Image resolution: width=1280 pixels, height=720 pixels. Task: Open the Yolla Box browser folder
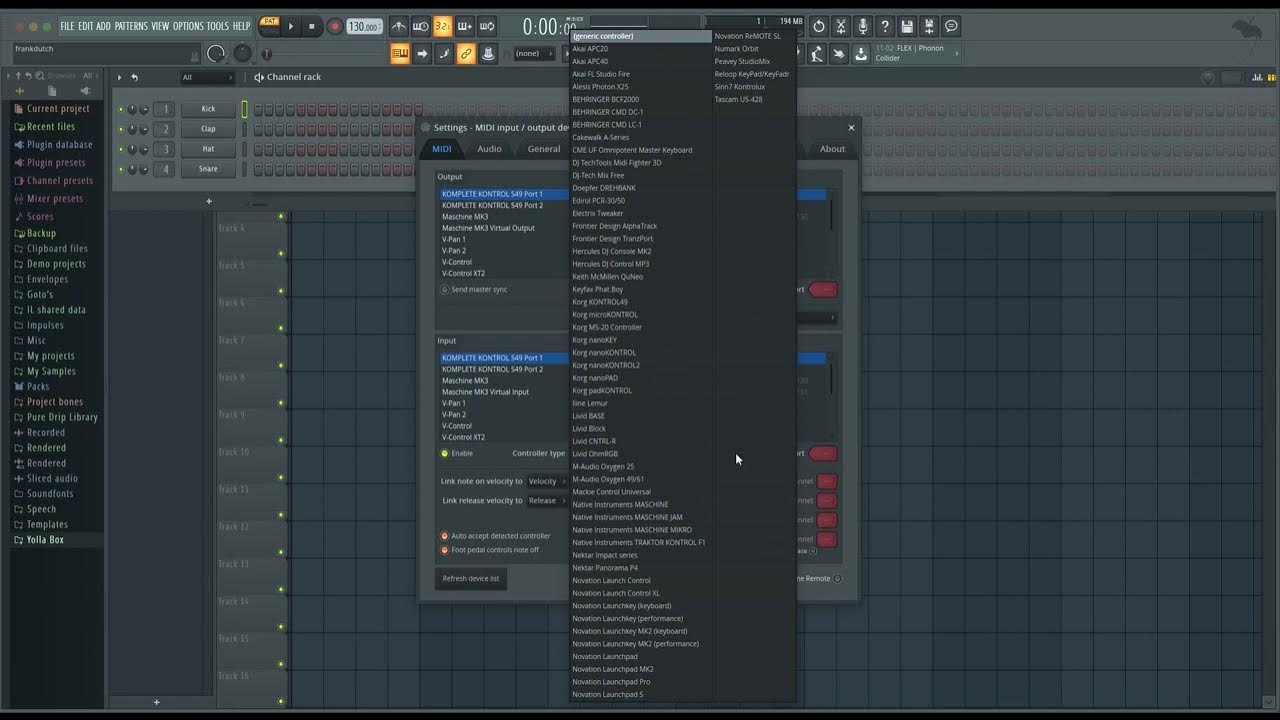[45, 540]
